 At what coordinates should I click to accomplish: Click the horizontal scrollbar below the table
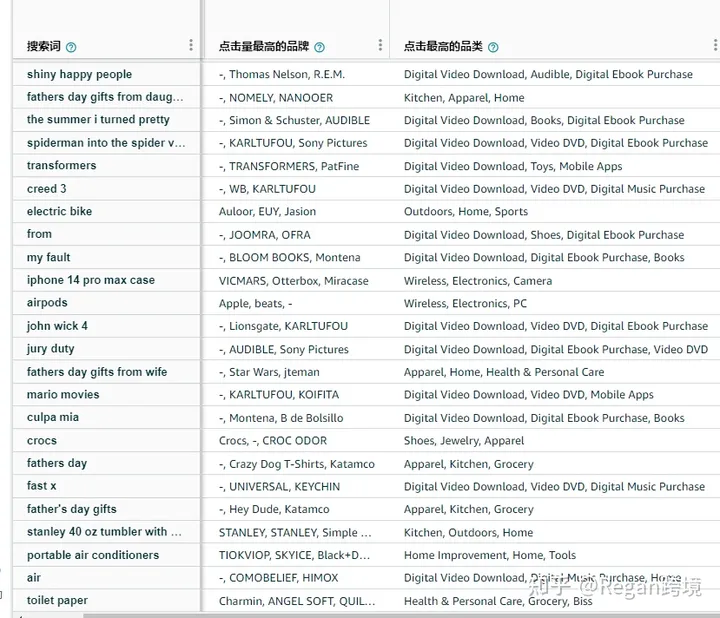(x=399, y=615)
